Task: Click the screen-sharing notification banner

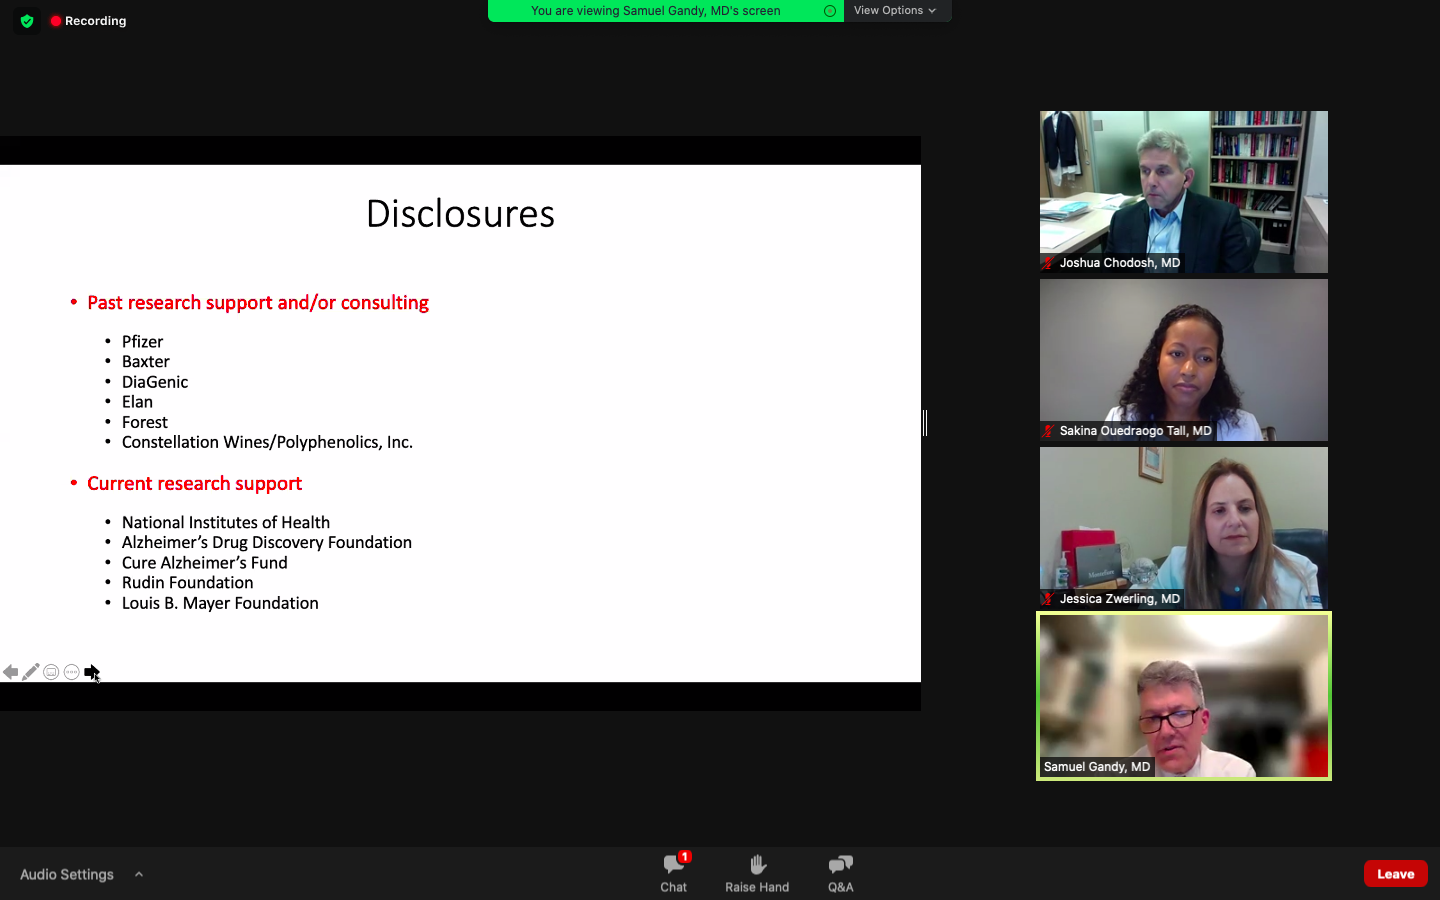Action: coord(666,10)
